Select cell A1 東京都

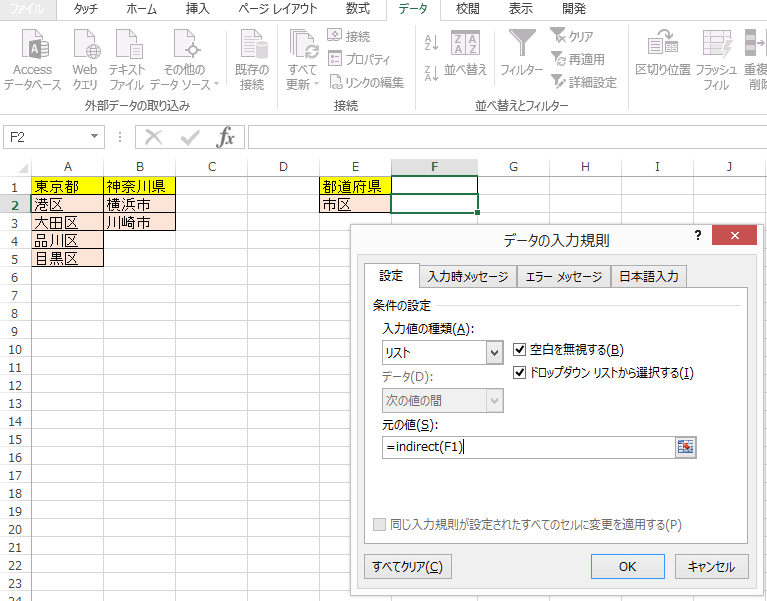pos(68,186)
